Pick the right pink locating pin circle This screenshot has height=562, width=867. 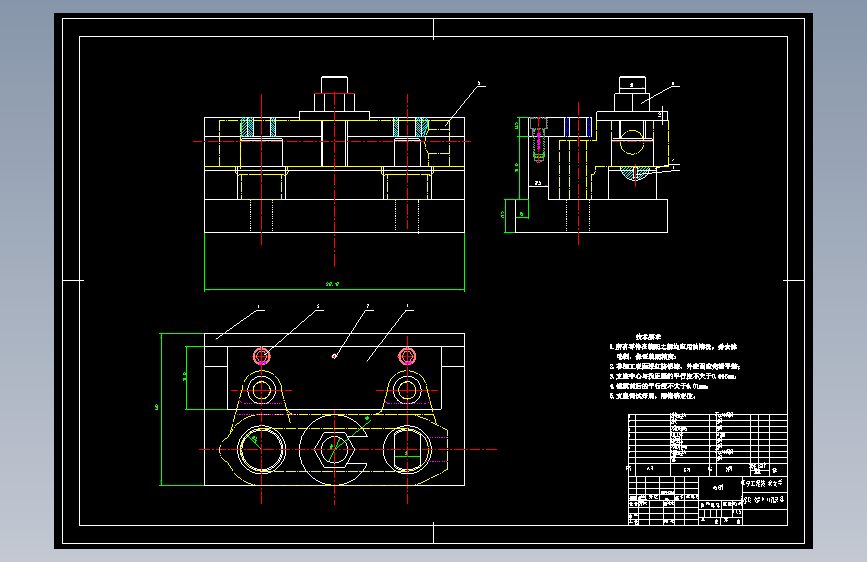point(407,356)
